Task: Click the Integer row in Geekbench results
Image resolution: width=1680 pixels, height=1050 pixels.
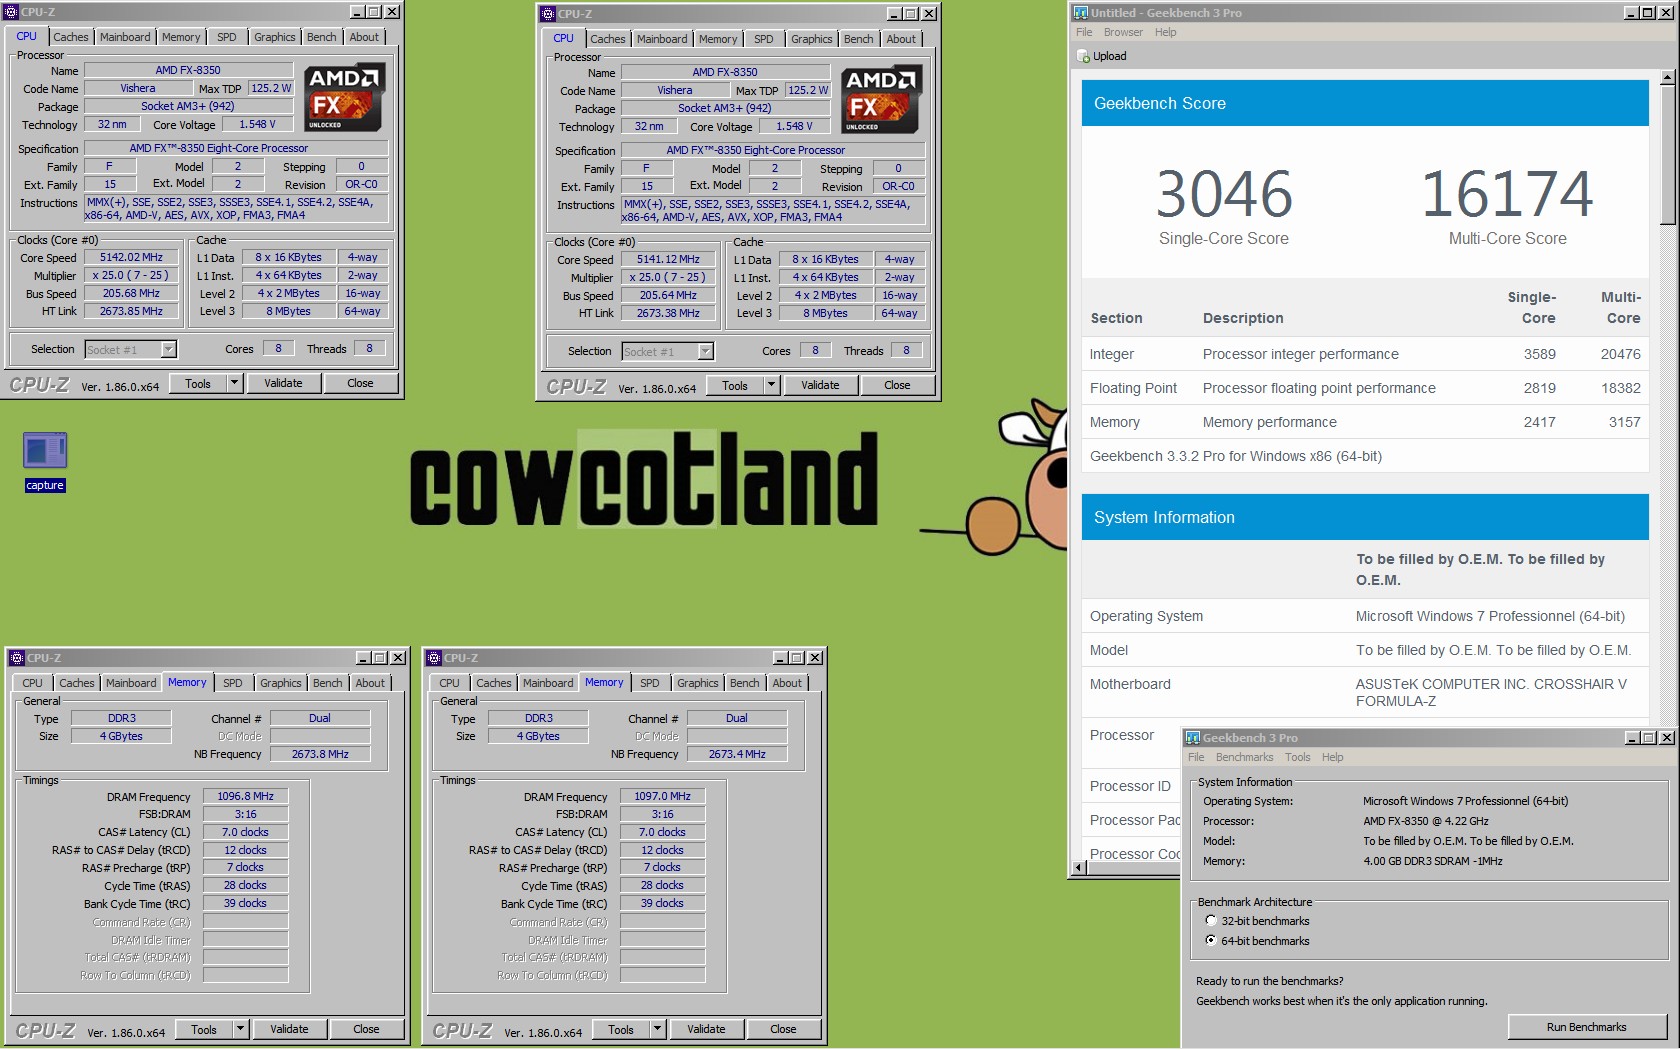Action: coord(1365,354)
